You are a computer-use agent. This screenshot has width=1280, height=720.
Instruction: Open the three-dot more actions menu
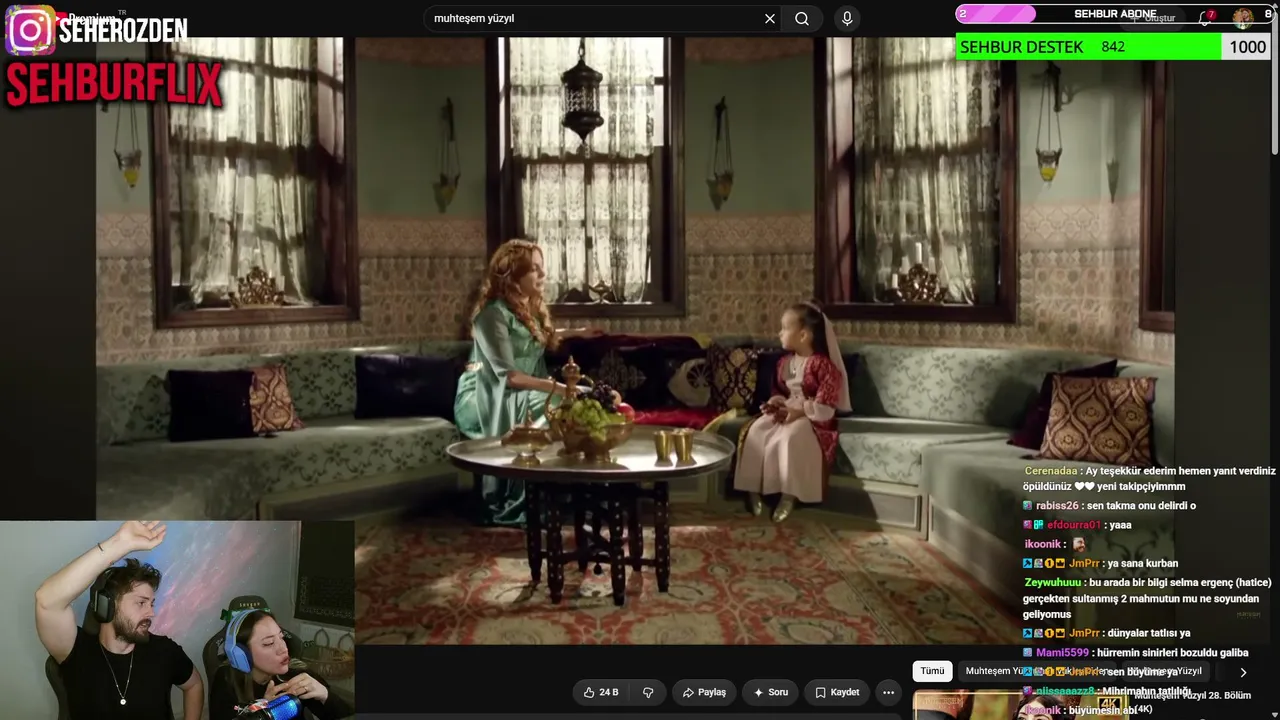tap(888, 692)
